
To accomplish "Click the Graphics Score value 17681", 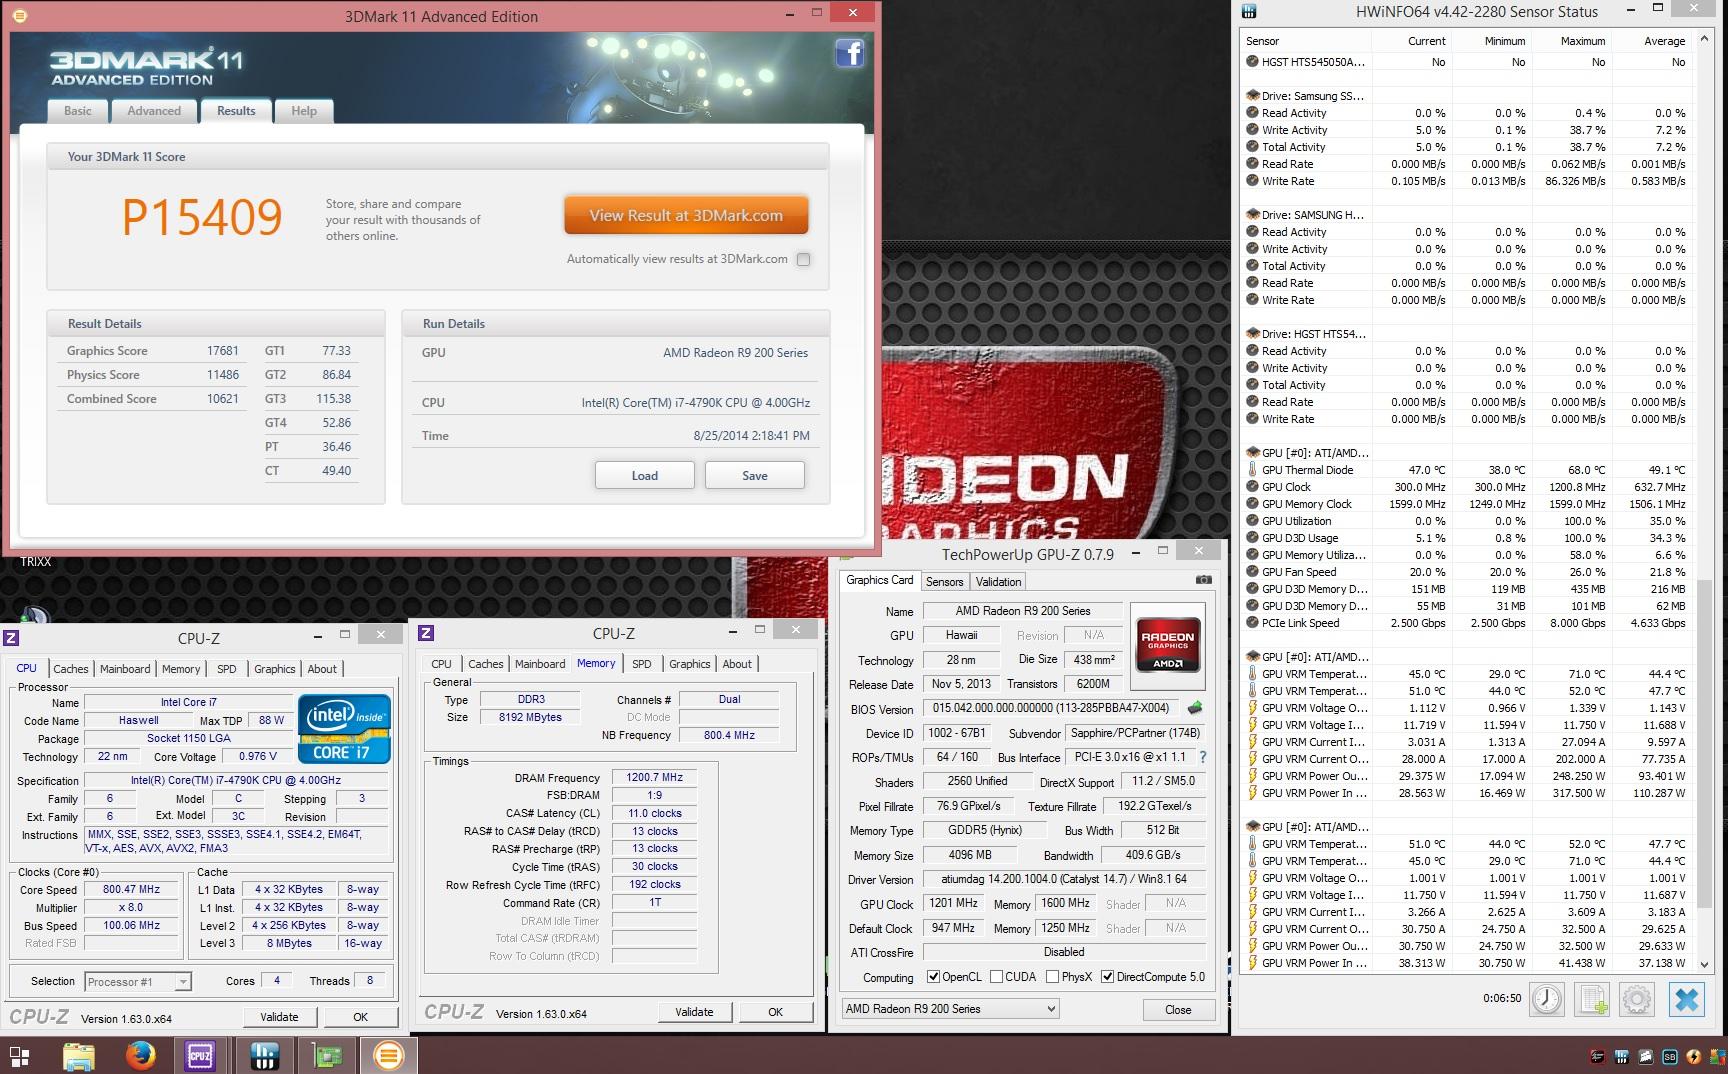I will click(222, 351).
